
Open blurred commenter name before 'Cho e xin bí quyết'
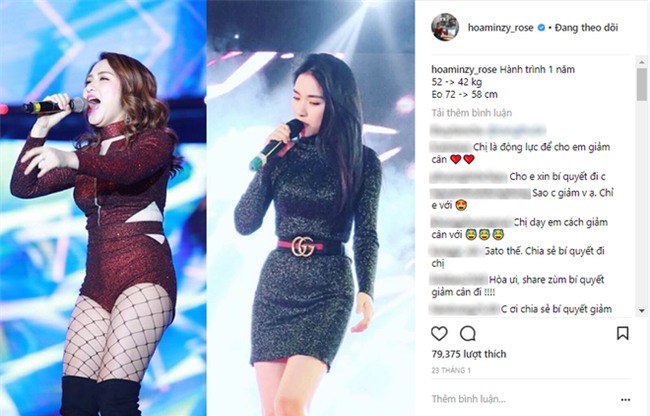point(468,177)
